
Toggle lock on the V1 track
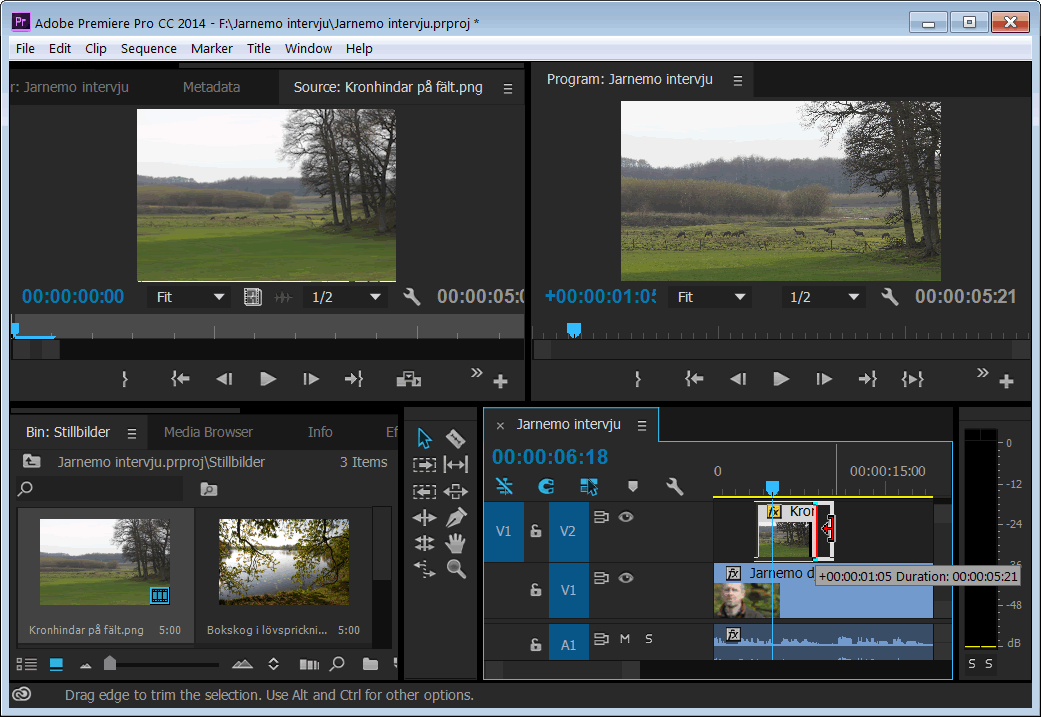tap(535, 590)
